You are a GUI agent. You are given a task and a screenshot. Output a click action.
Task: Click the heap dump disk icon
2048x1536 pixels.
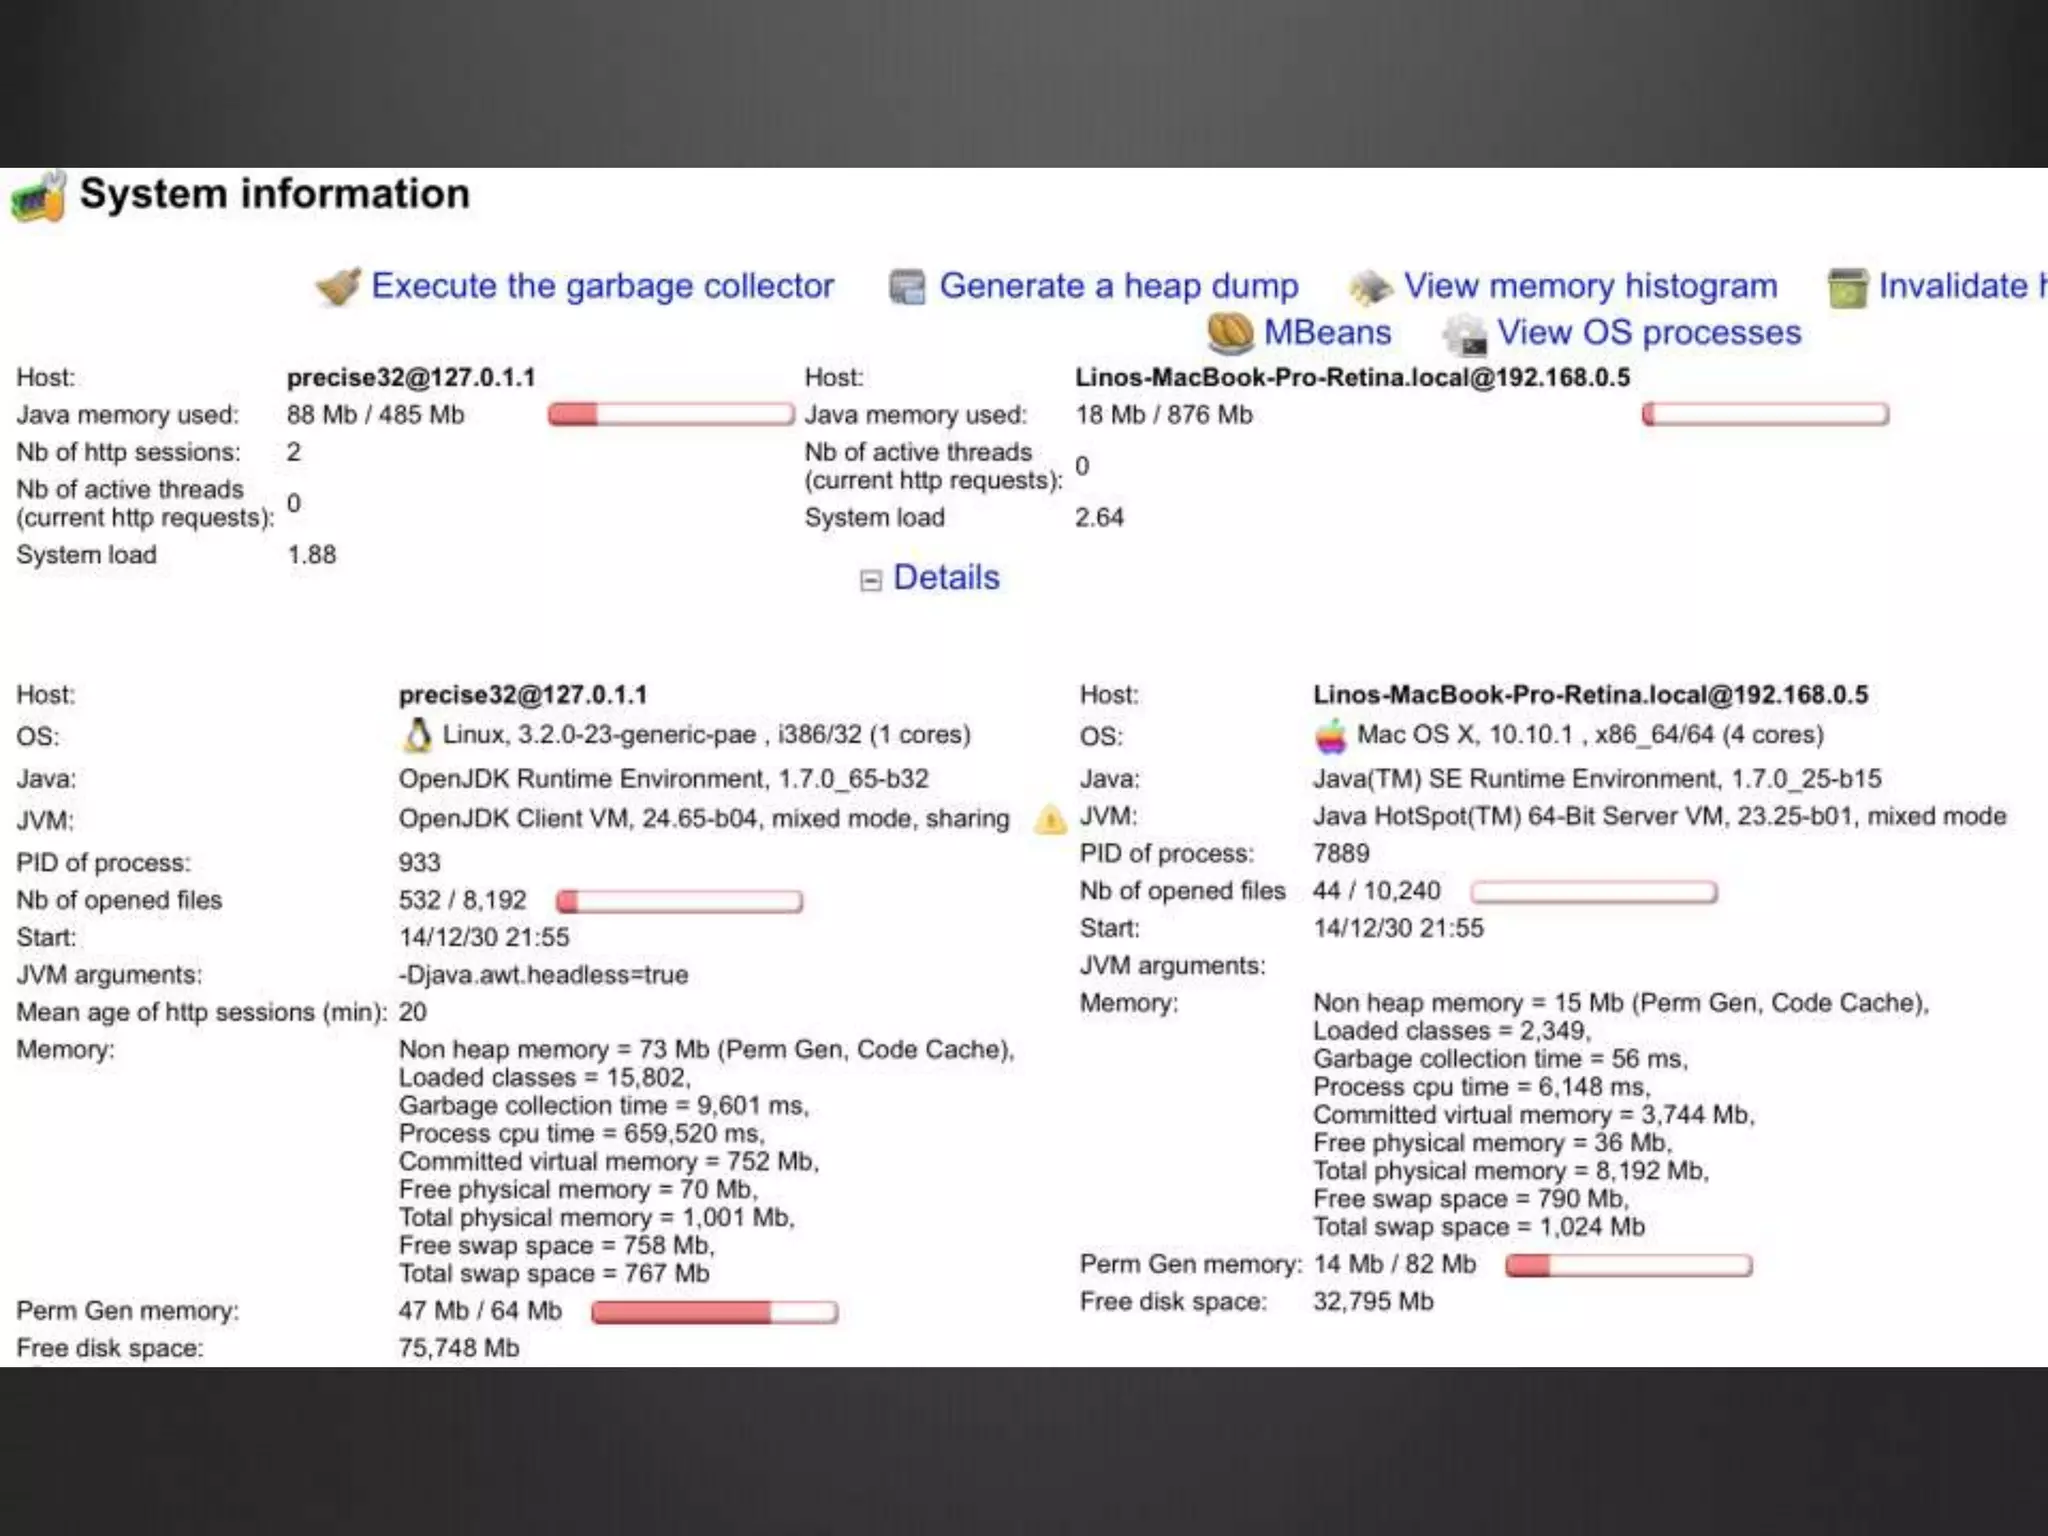pyautogui.click(x=907, y=287)
